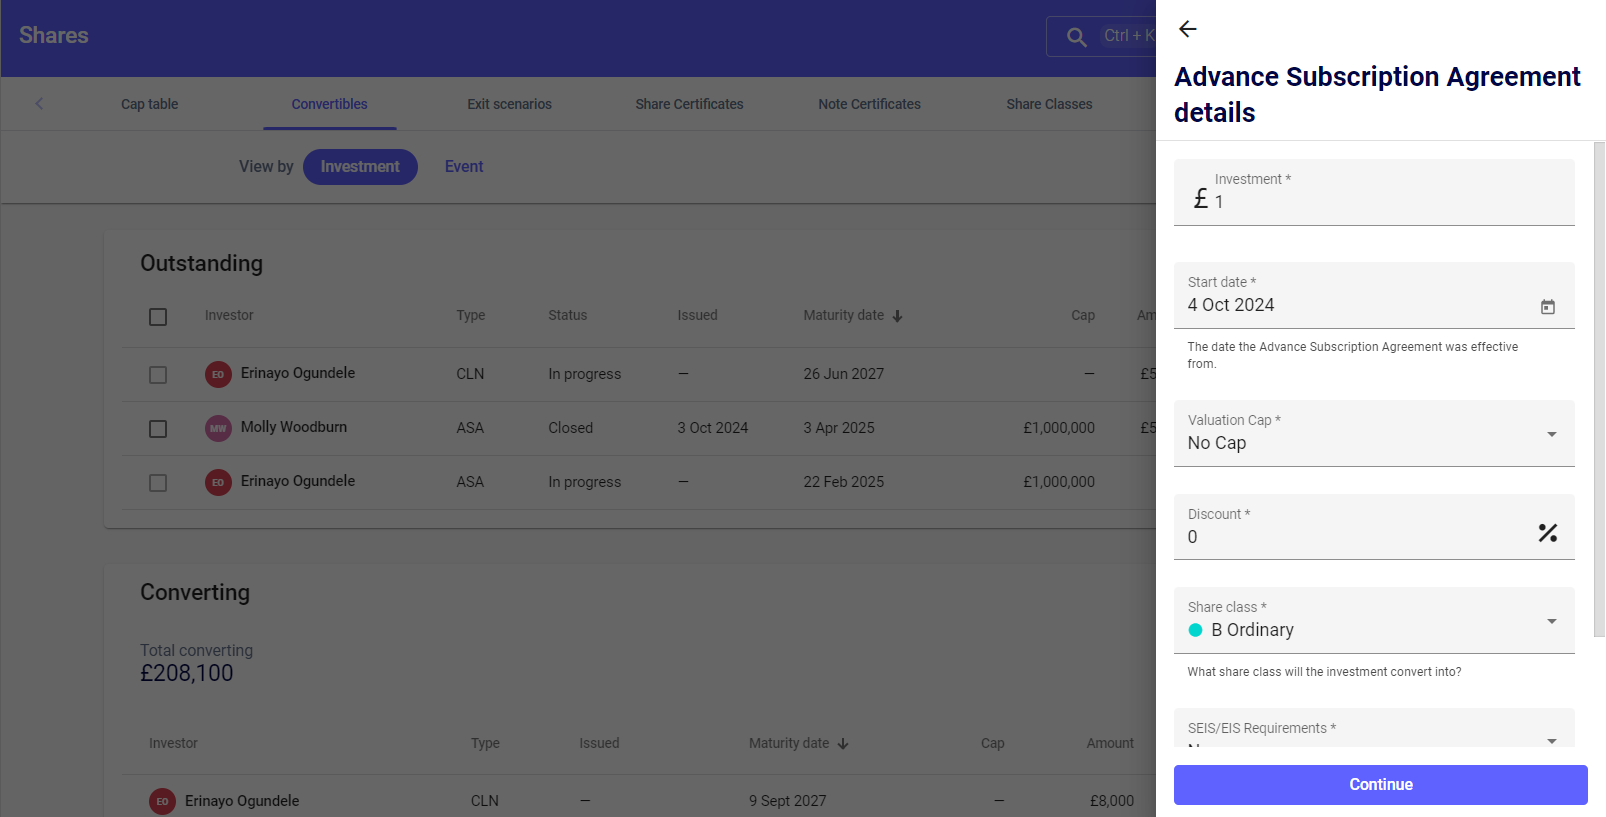Click Molly Woodburn's MW avatar
Screen dimensions: 1606x817
click(x=218, y=428)
